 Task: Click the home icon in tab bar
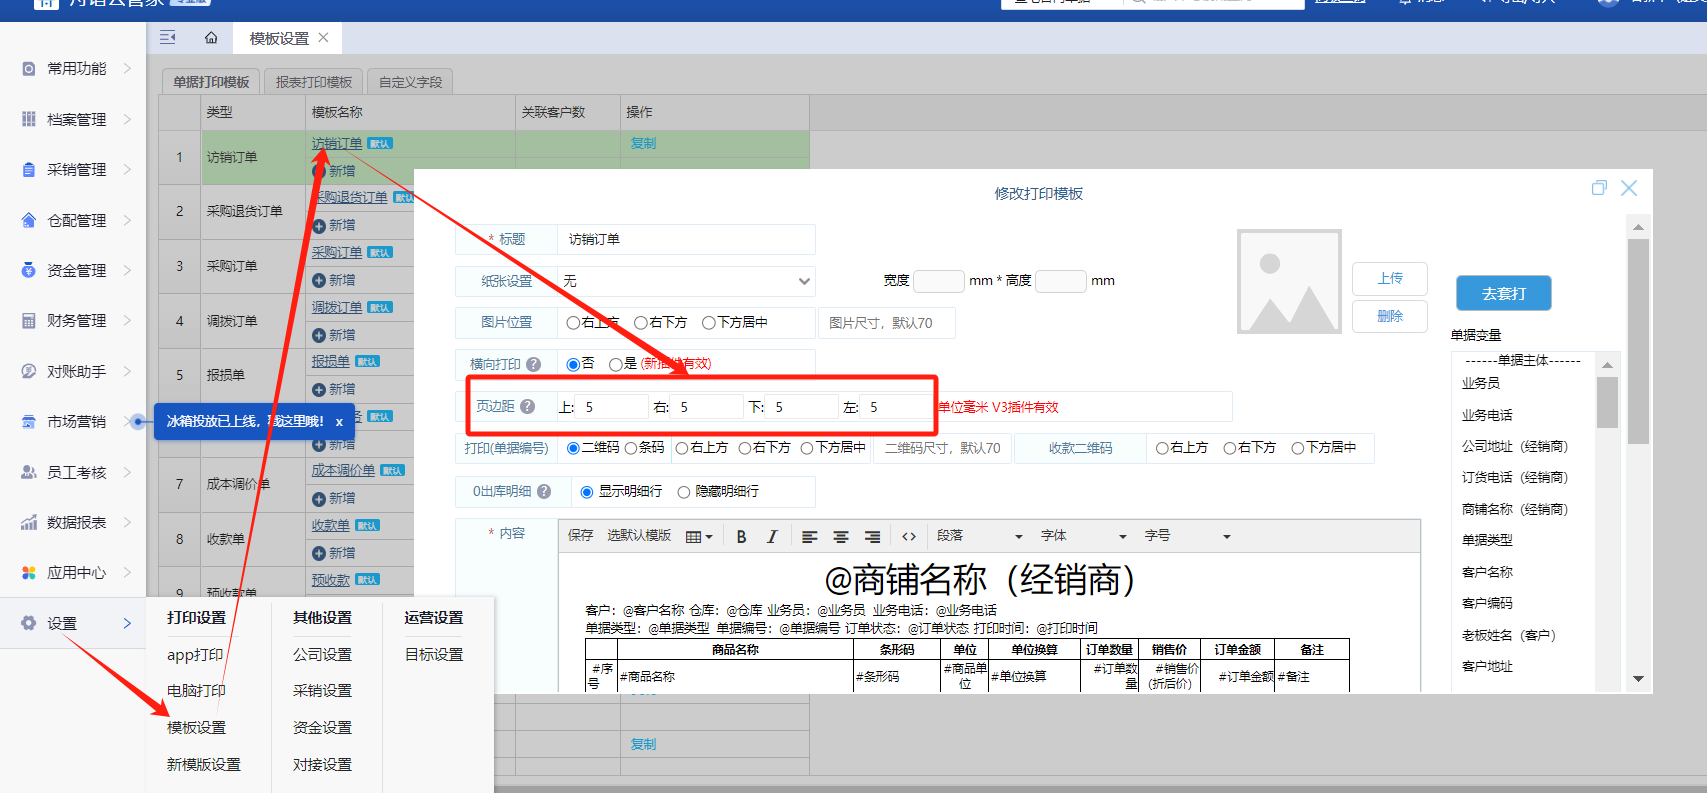click(x=211, y=38)
